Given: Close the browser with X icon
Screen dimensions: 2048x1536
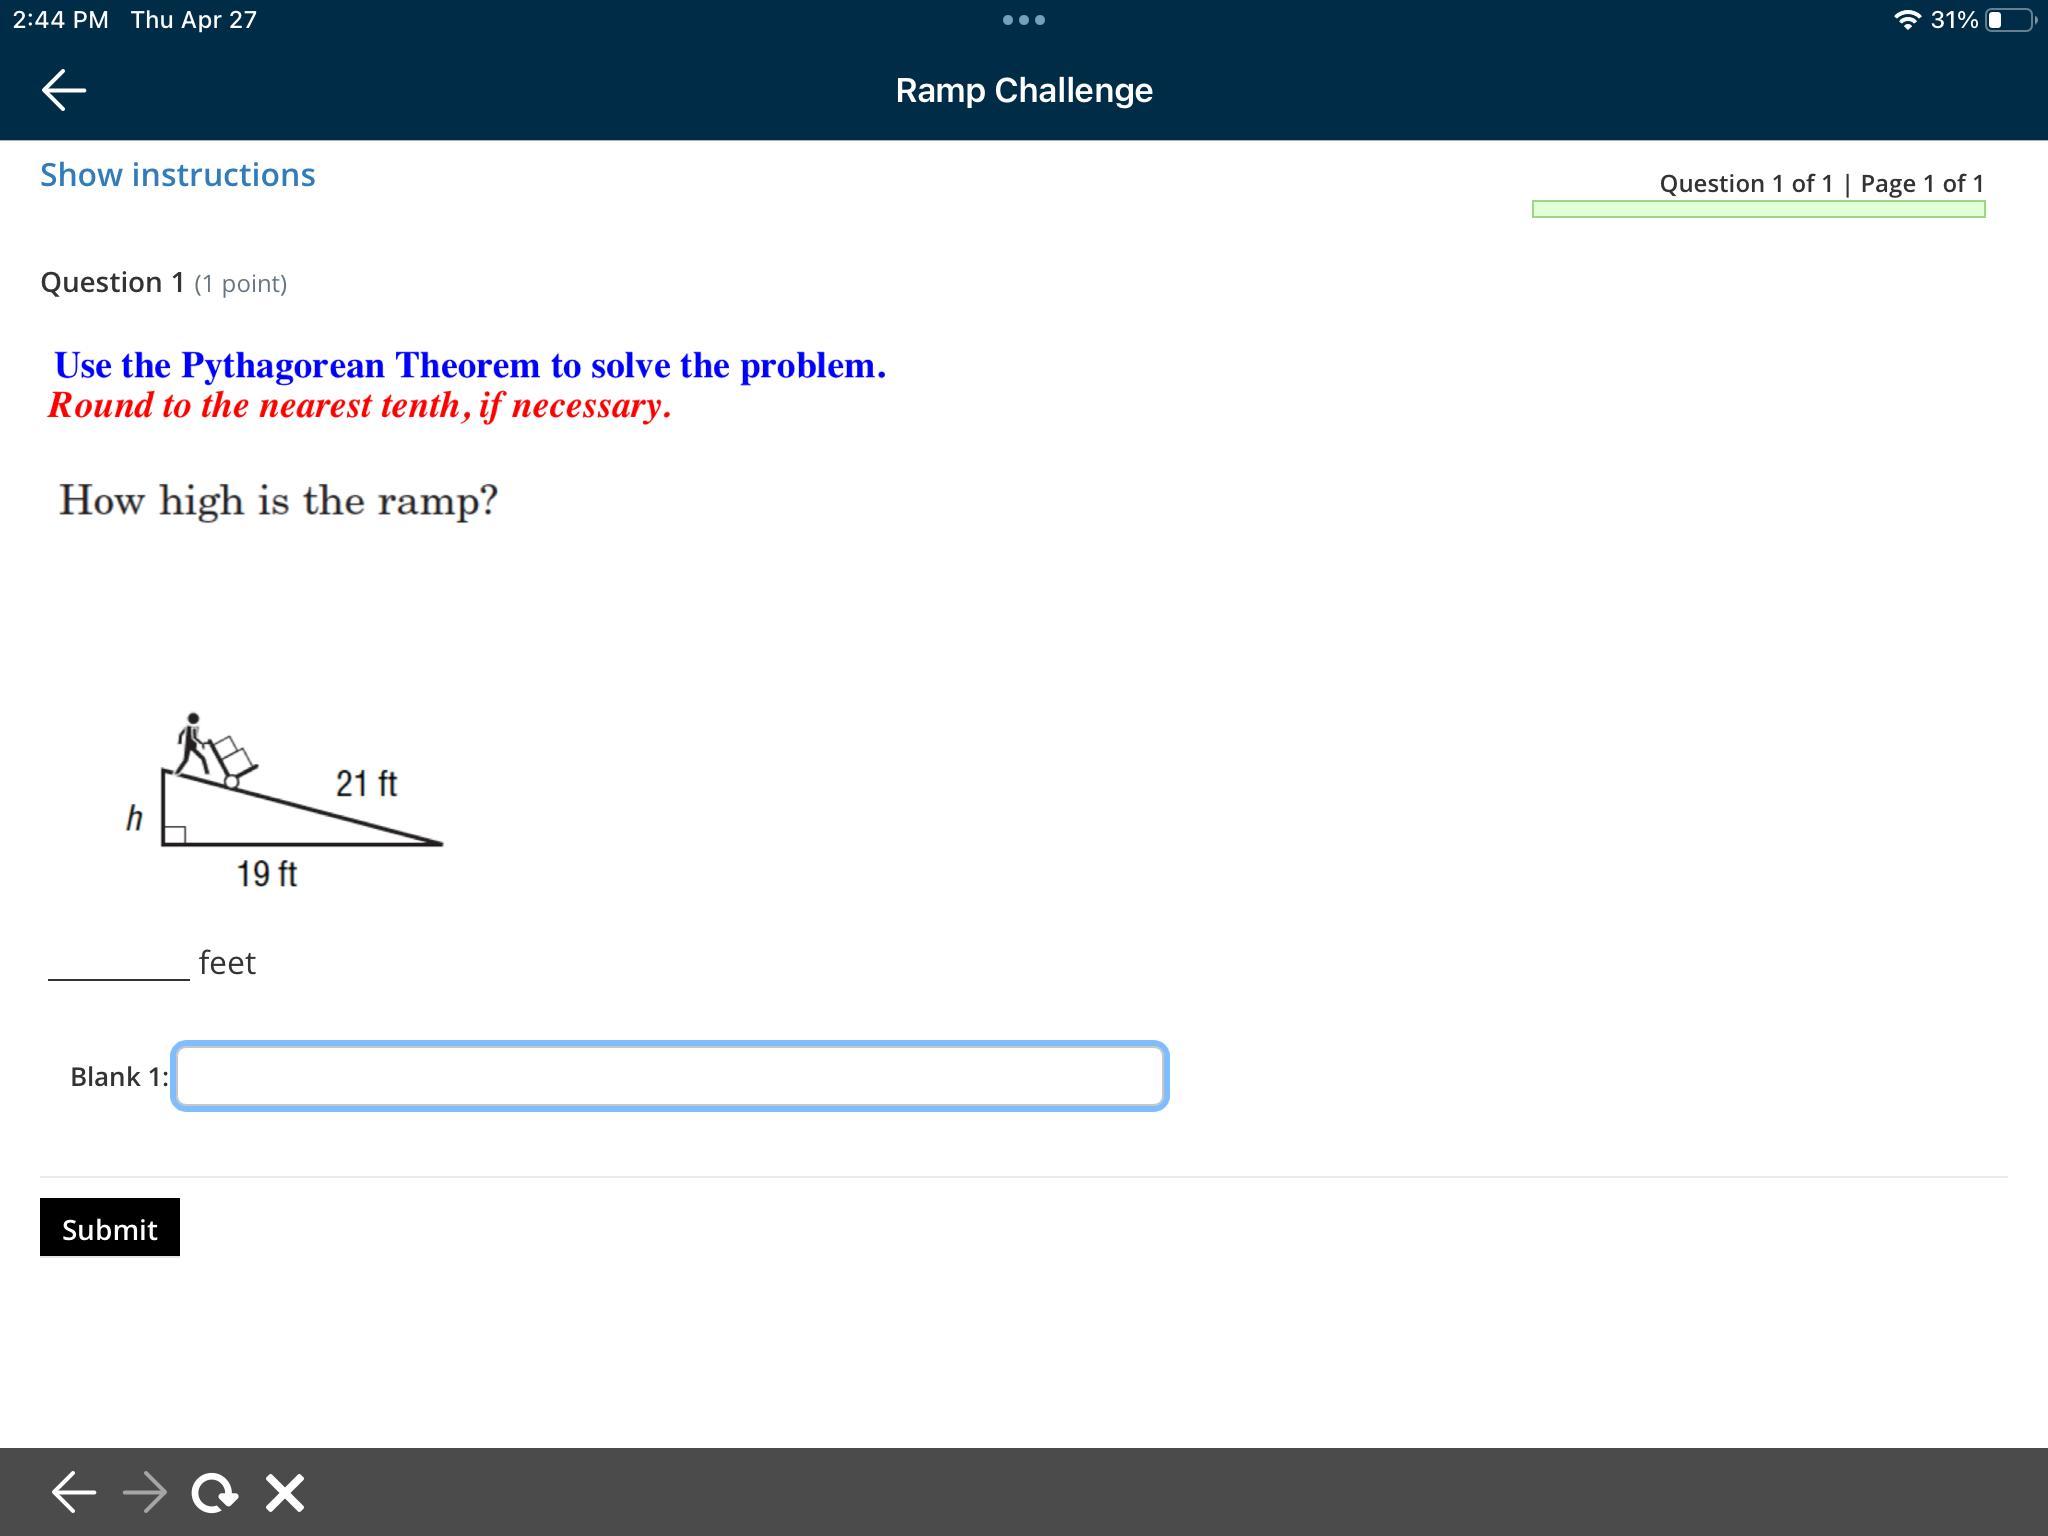Looking at the screenshot, I should point(285,1492).
